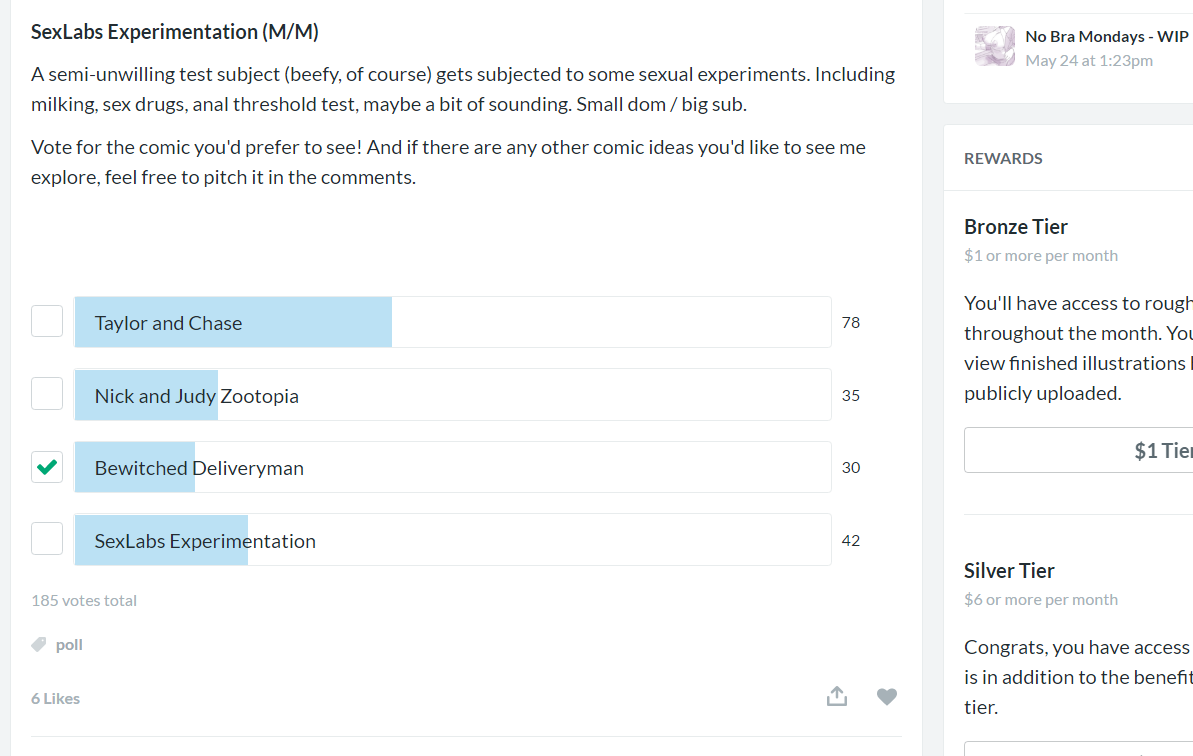
Task: Click the 185 votes total text
Action: [x=84, y=601]
